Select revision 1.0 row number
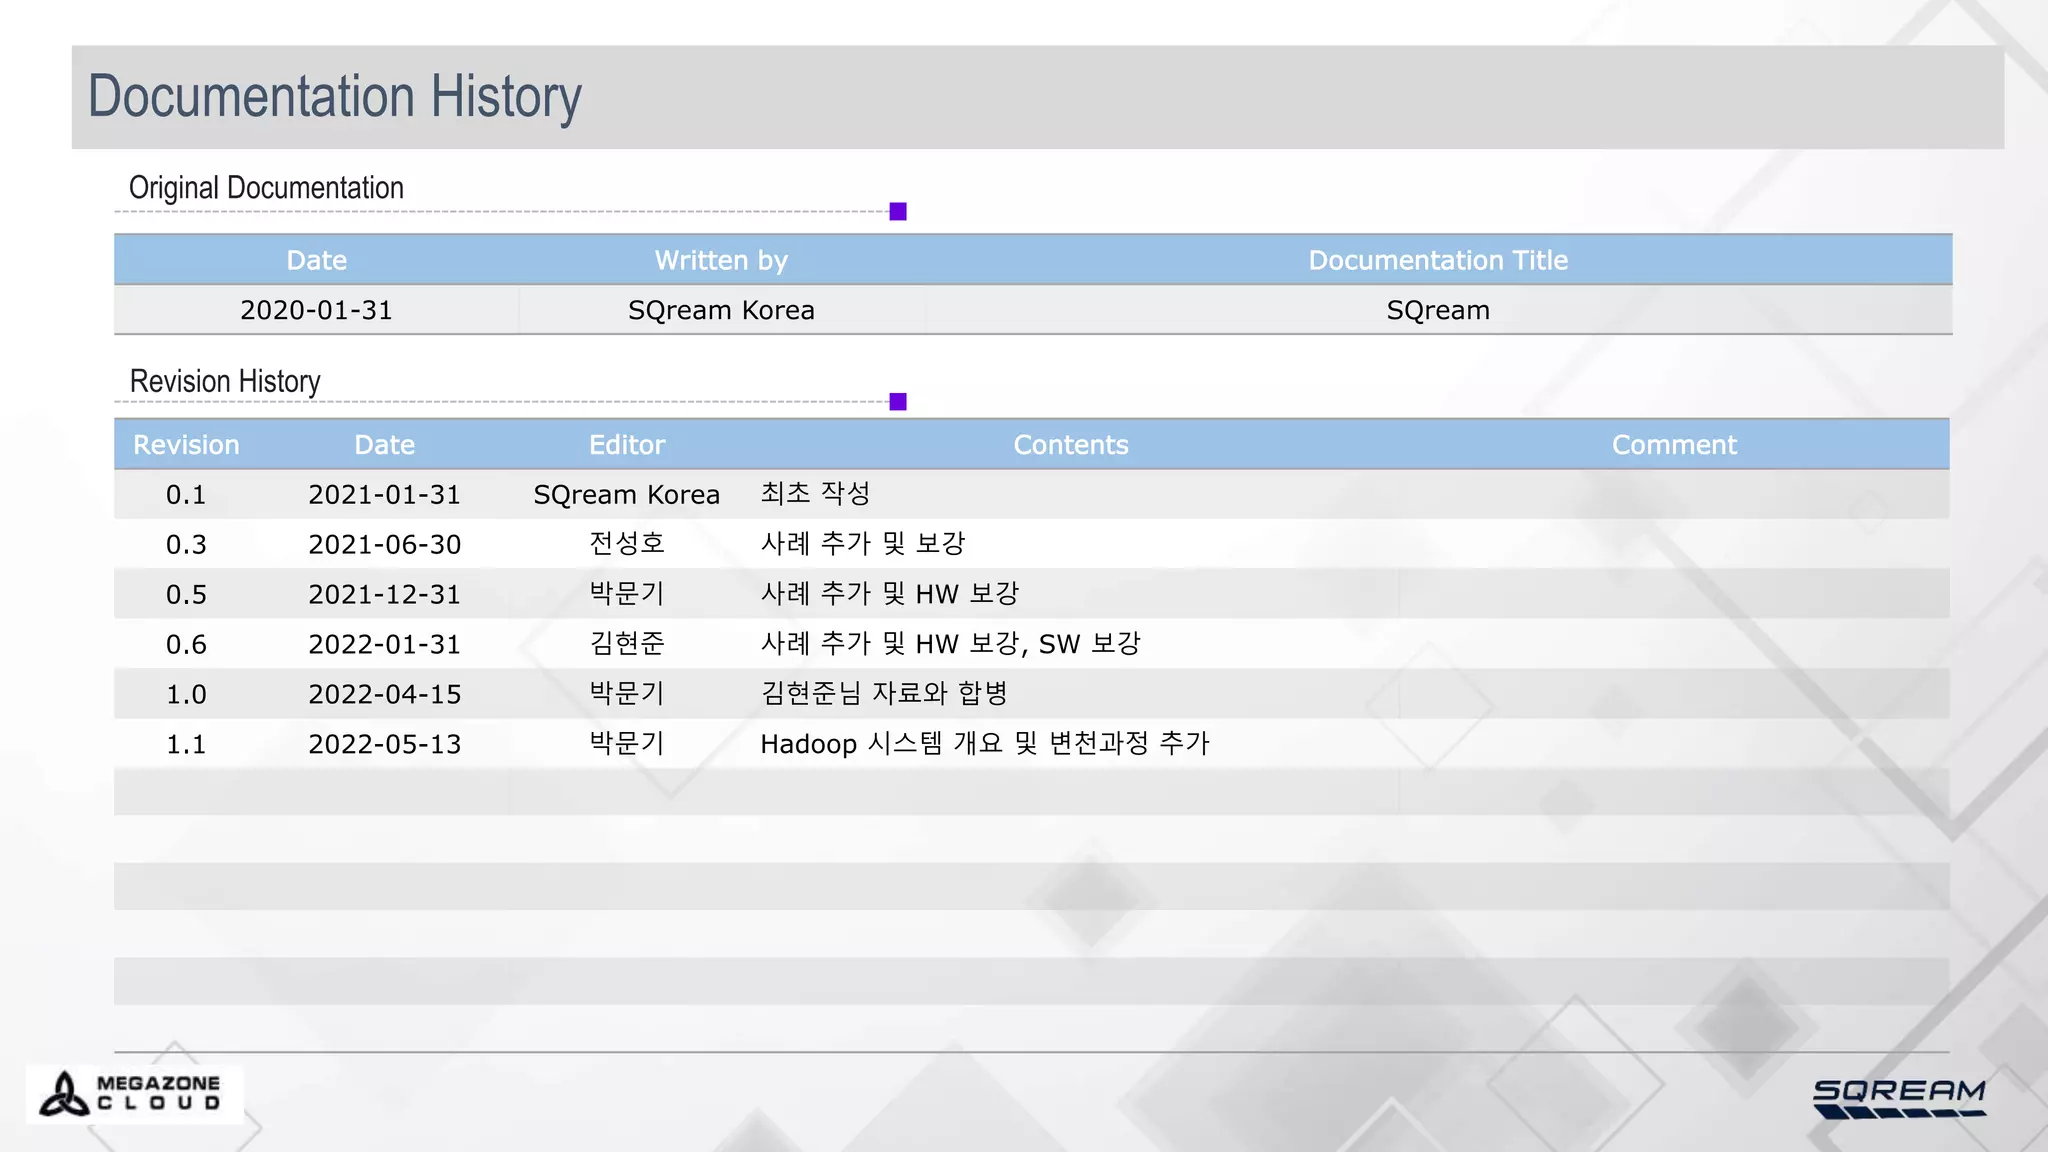The height and width of the screenshot is (1152, 2048). [x=186, y=694]
